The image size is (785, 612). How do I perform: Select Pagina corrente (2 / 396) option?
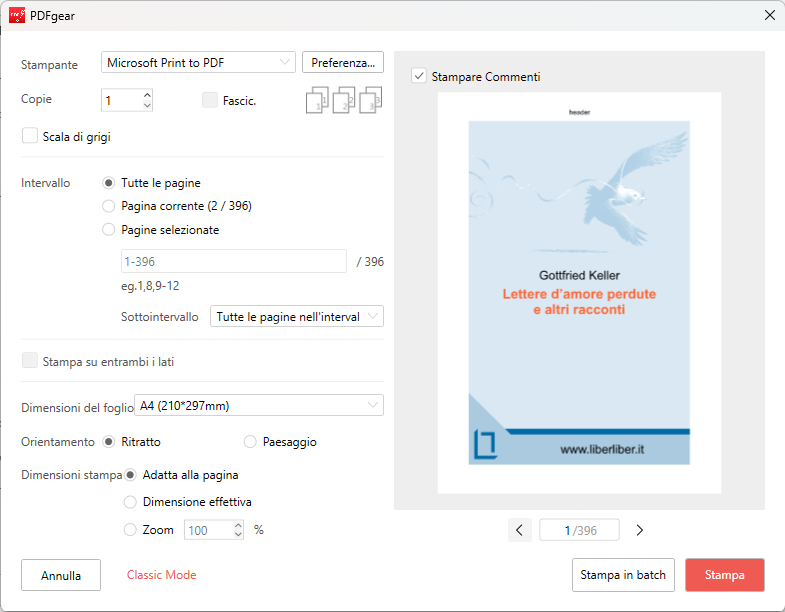(x=109, y=206)
